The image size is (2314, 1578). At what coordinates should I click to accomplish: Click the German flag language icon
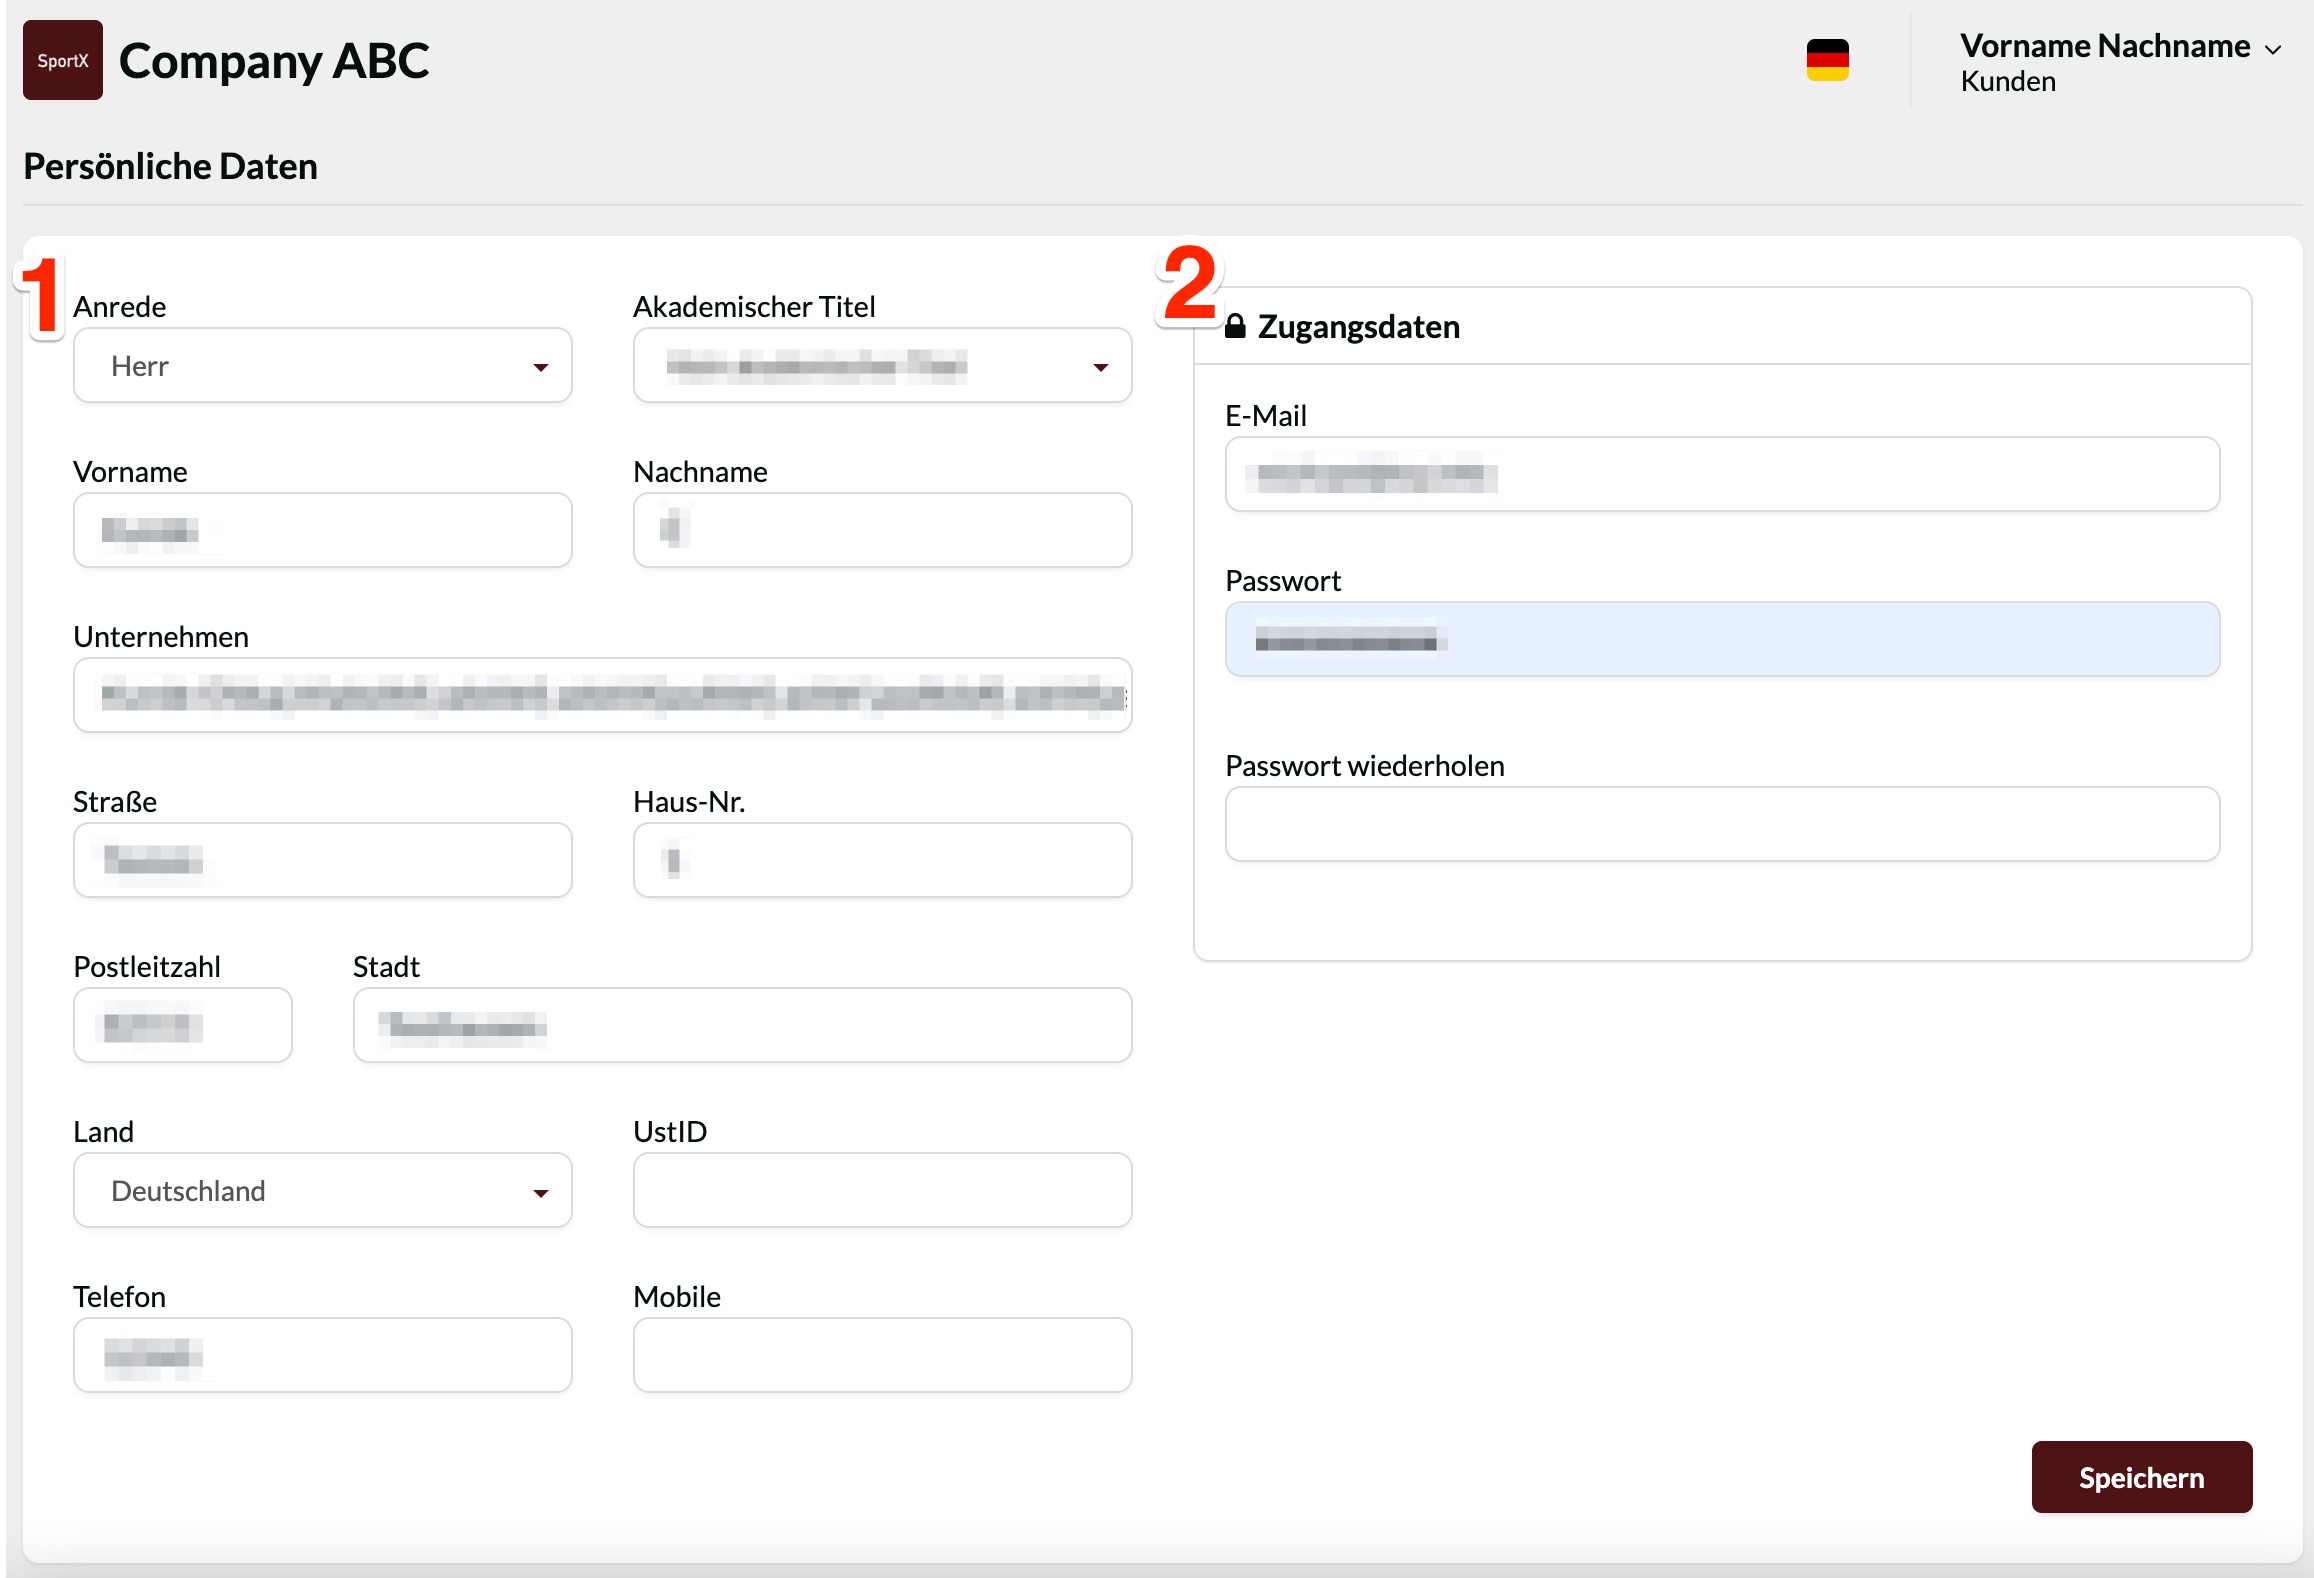click(1826, 60)
